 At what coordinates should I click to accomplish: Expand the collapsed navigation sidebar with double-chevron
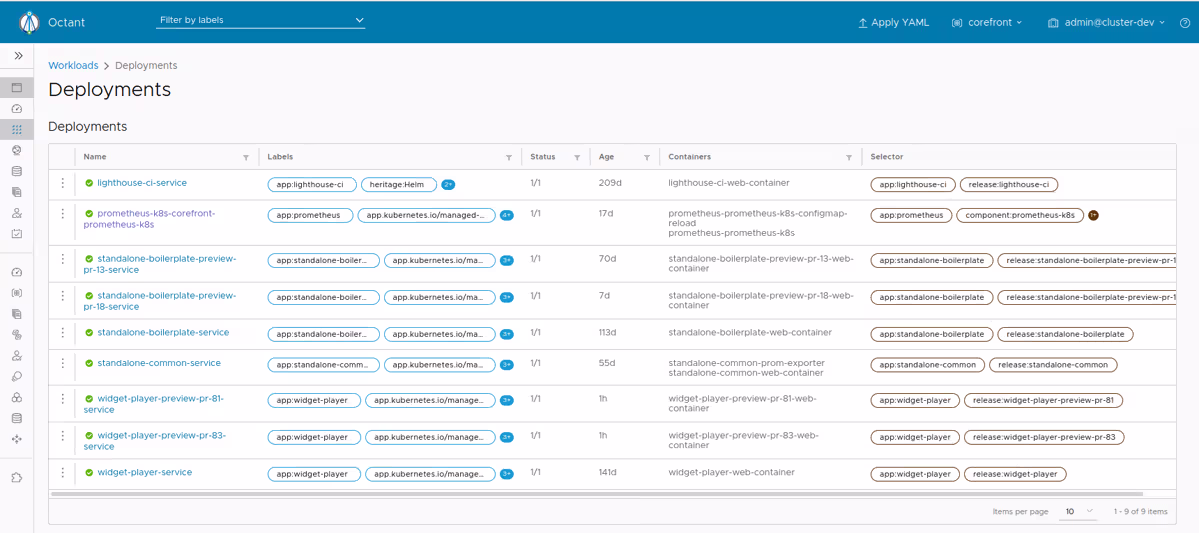18,56
